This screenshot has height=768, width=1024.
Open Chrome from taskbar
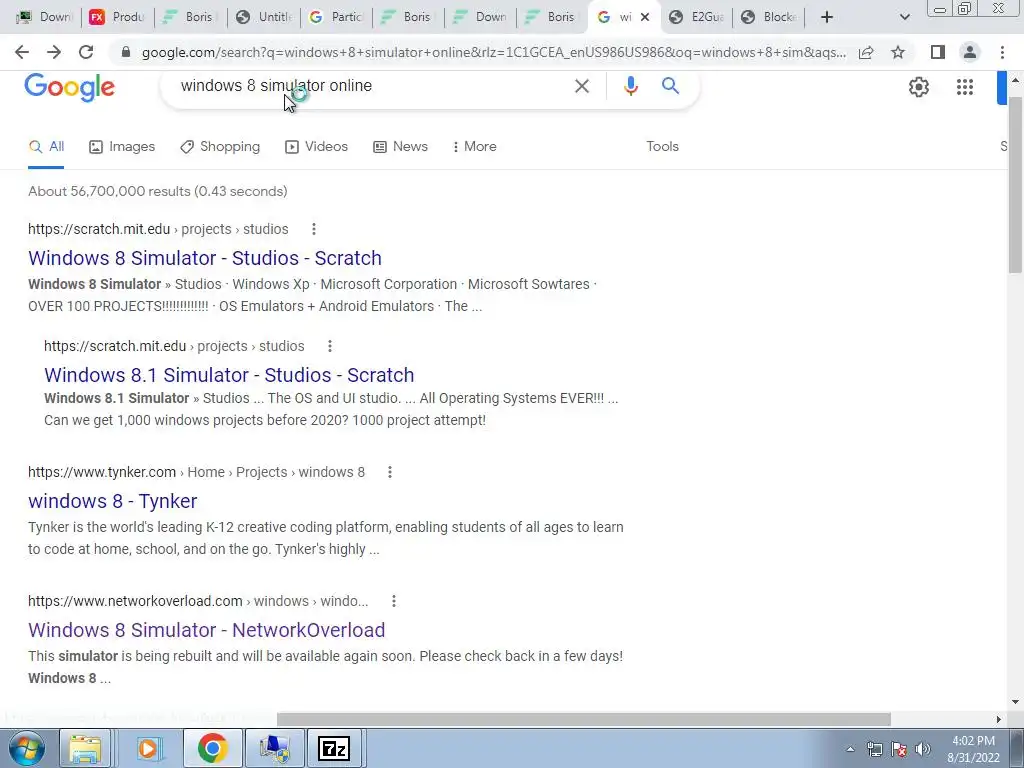[x=212, y=748]
